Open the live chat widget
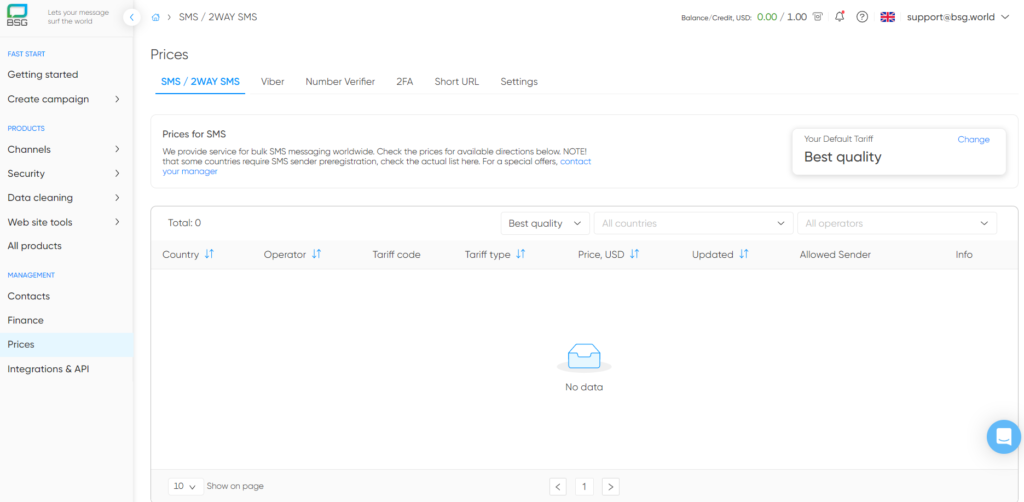 (1003, 437)
